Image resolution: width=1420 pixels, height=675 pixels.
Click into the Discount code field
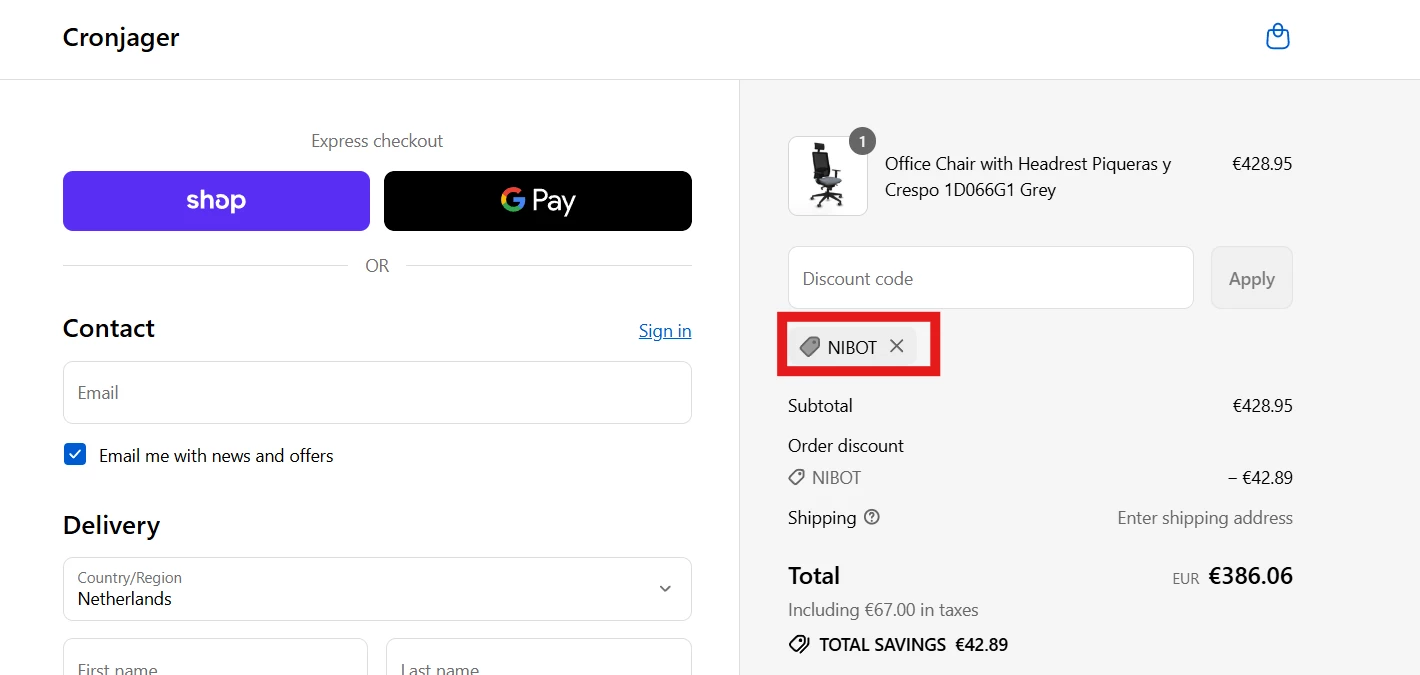point(990,278)
